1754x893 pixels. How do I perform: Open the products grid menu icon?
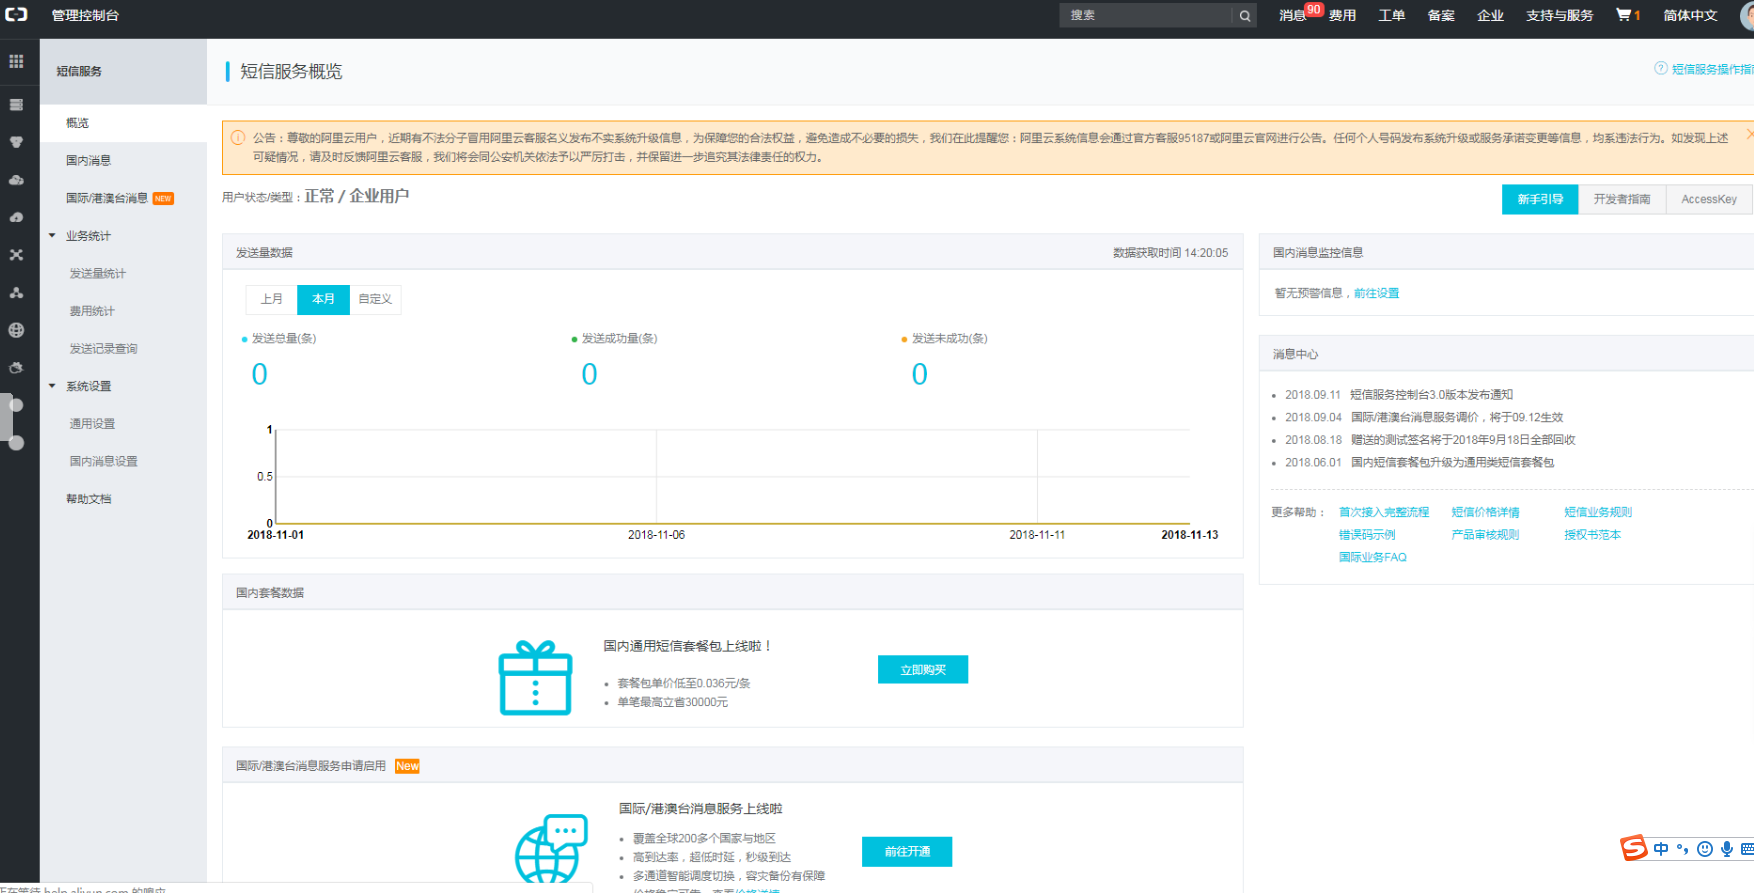click(16, 61)
